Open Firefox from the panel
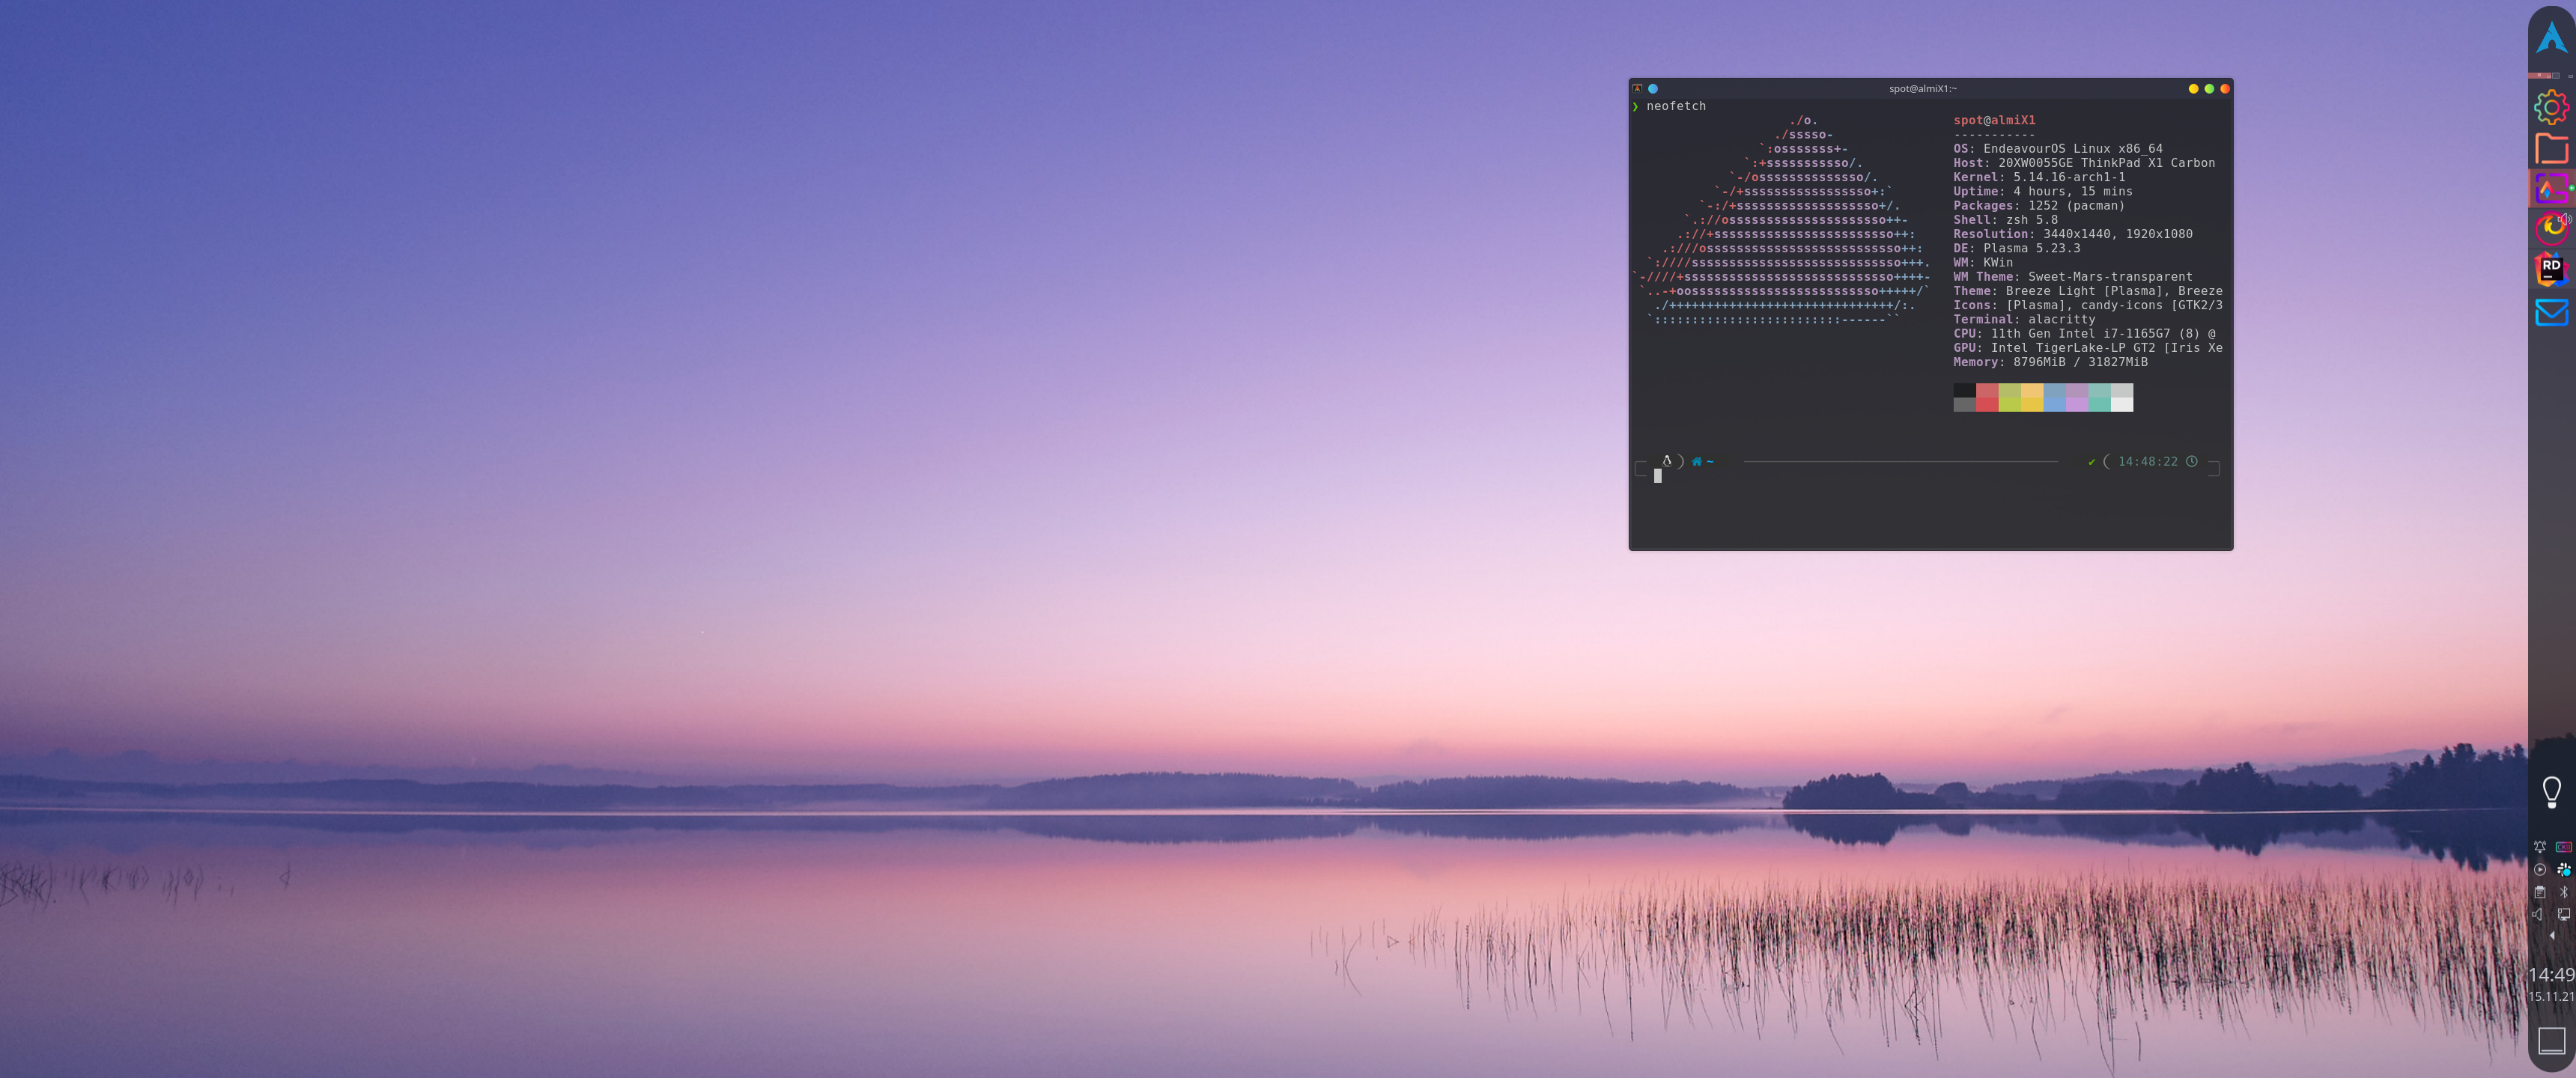This screenshot has width=2576, height=1078. pos(2551,228)
